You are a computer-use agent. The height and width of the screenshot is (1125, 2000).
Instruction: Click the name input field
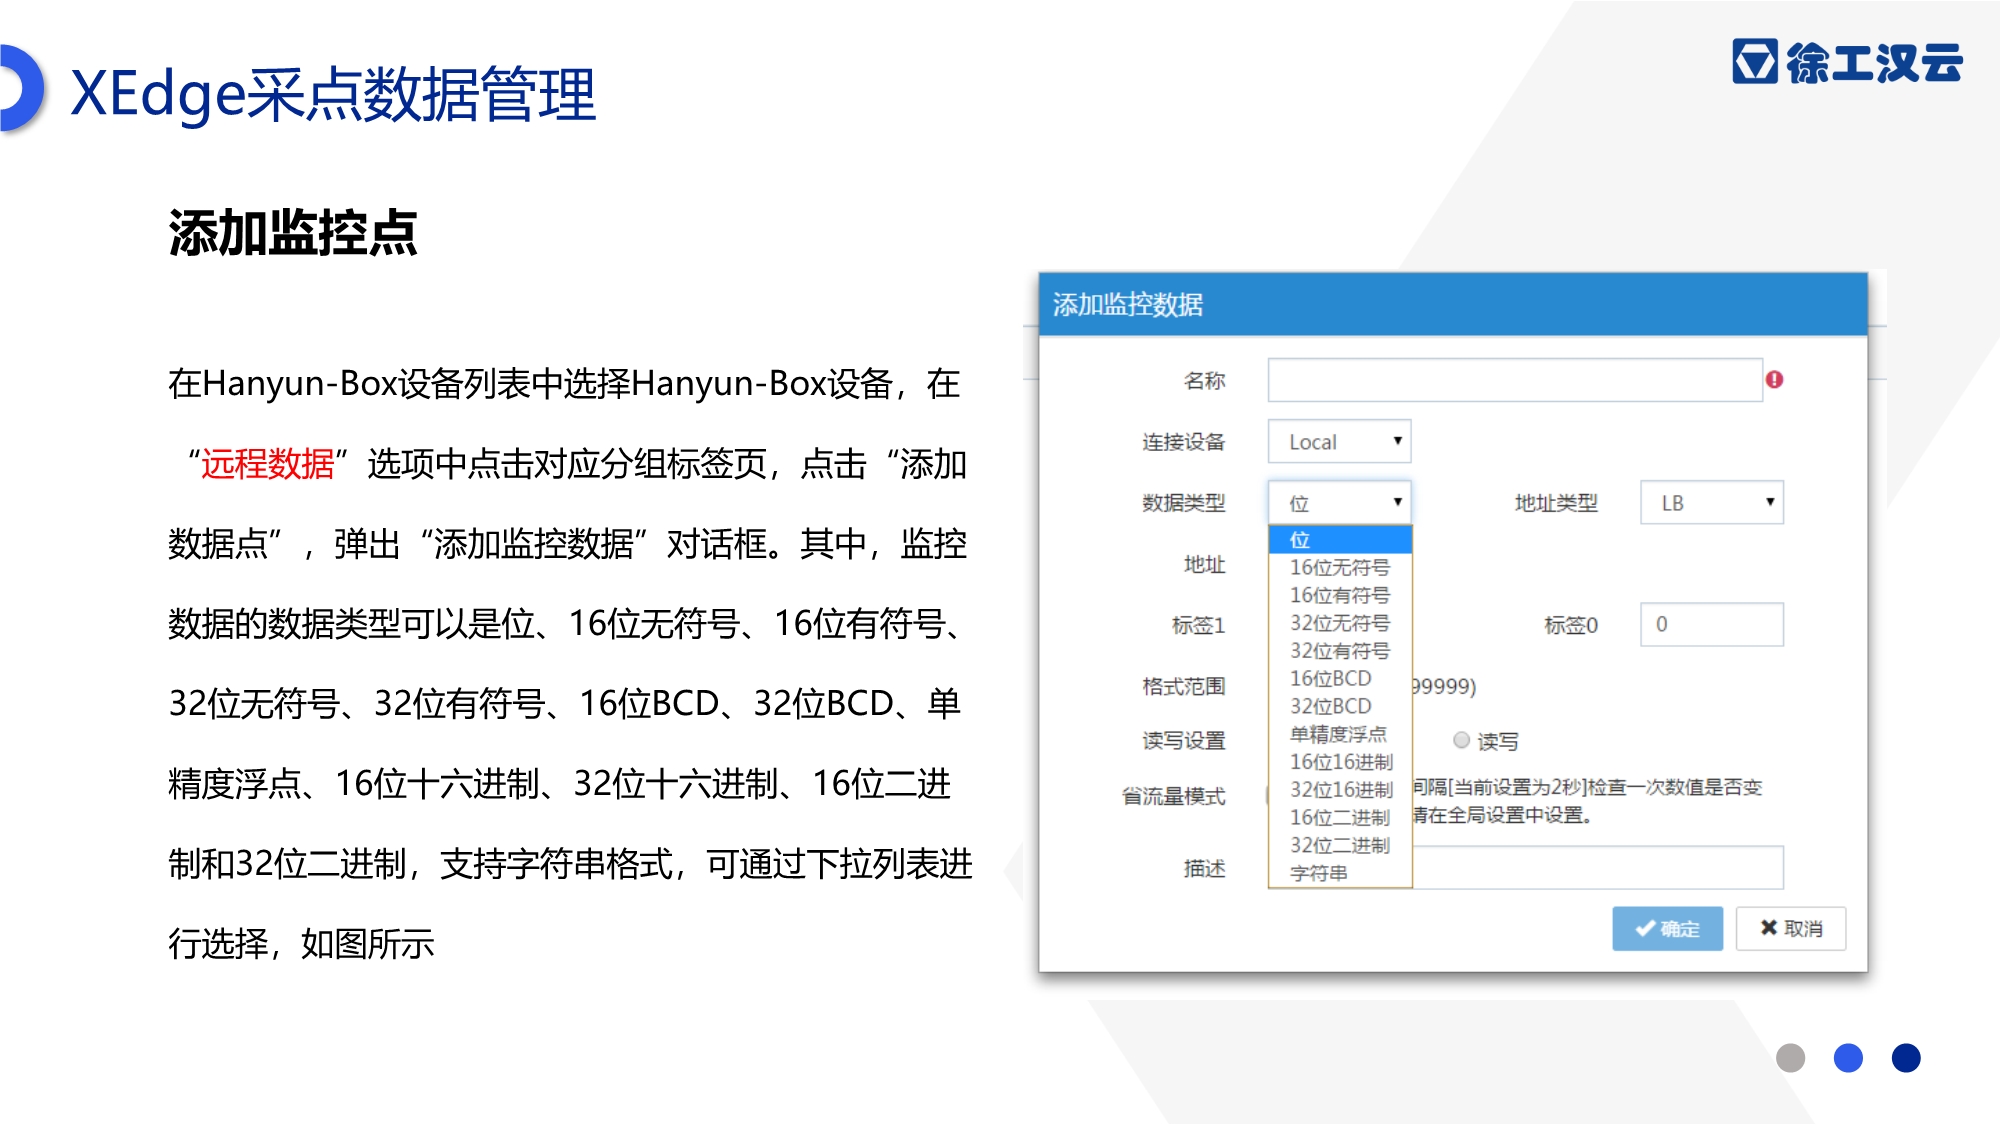point(1515,380)
